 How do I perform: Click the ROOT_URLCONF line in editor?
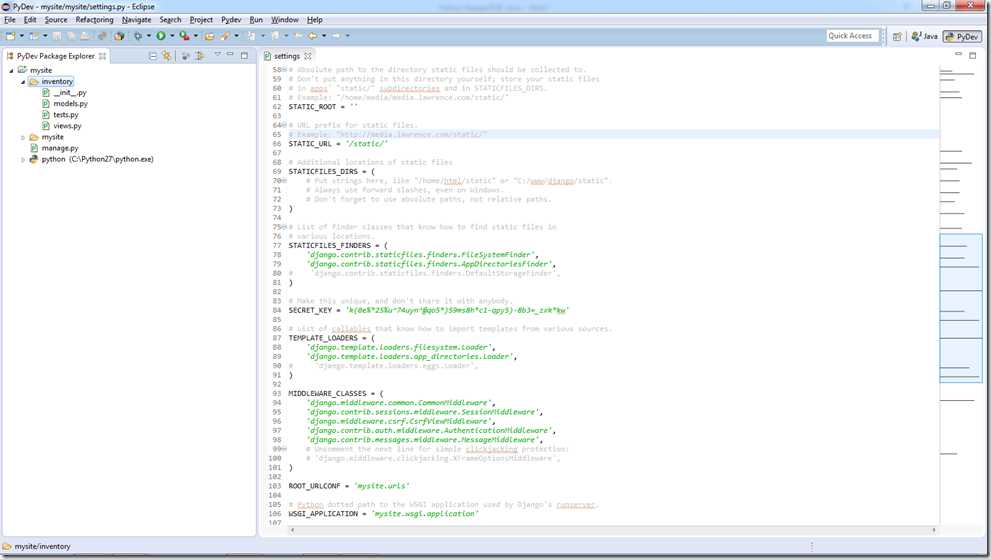pyautogui.click(x=349, y=486)
